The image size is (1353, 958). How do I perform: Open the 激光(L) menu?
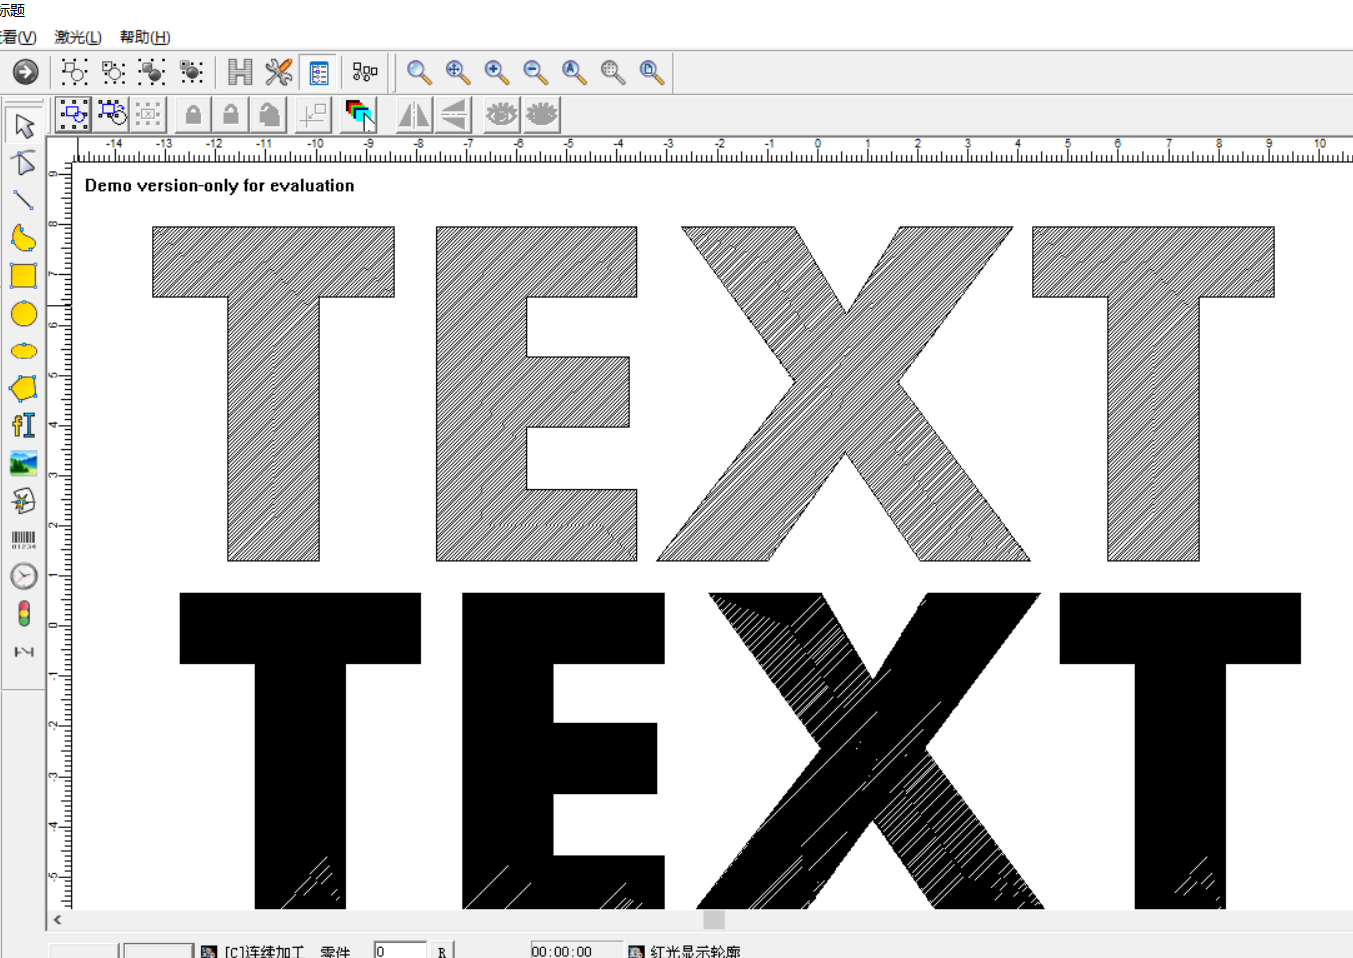coord(78,37)
